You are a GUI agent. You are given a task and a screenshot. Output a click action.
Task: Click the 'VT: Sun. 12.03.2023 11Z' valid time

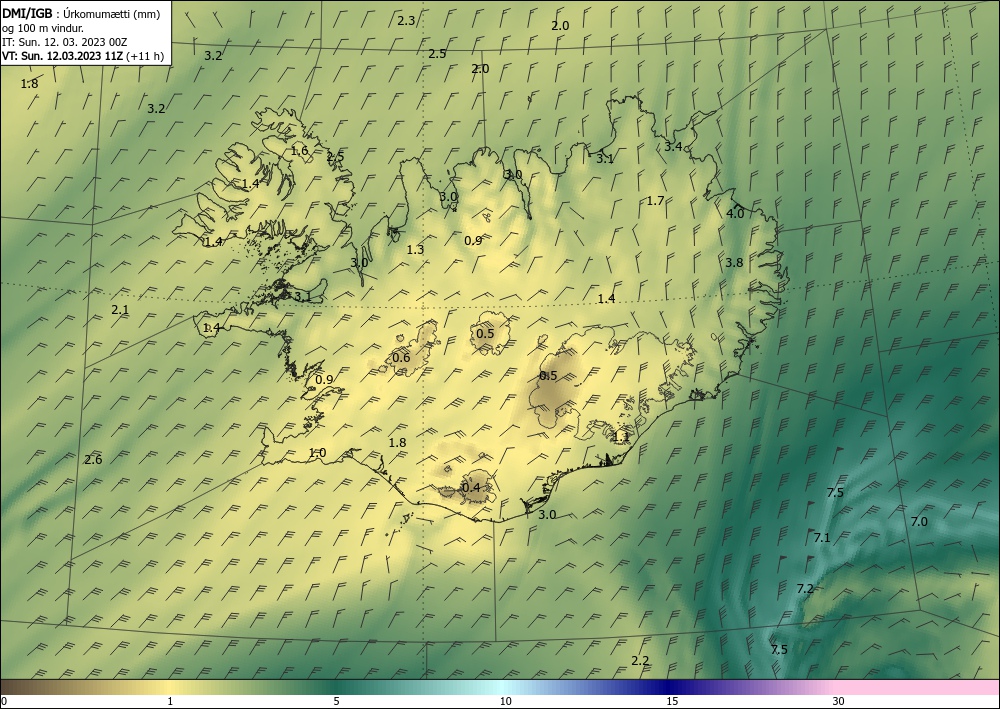tap(62, 56)
